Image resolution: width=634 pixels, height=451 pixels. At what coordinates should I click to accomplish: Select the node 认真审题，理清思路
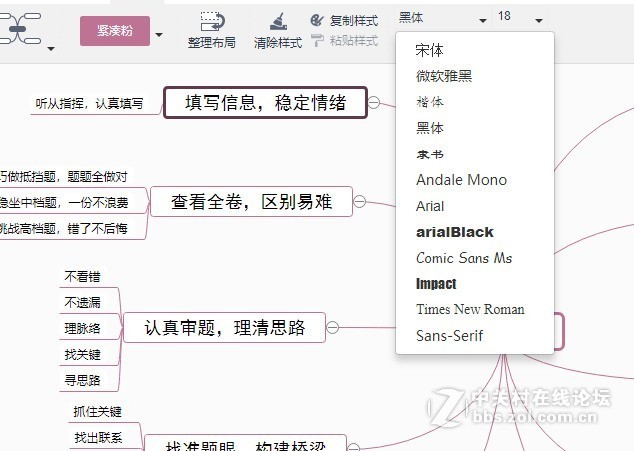pos(224,328)
